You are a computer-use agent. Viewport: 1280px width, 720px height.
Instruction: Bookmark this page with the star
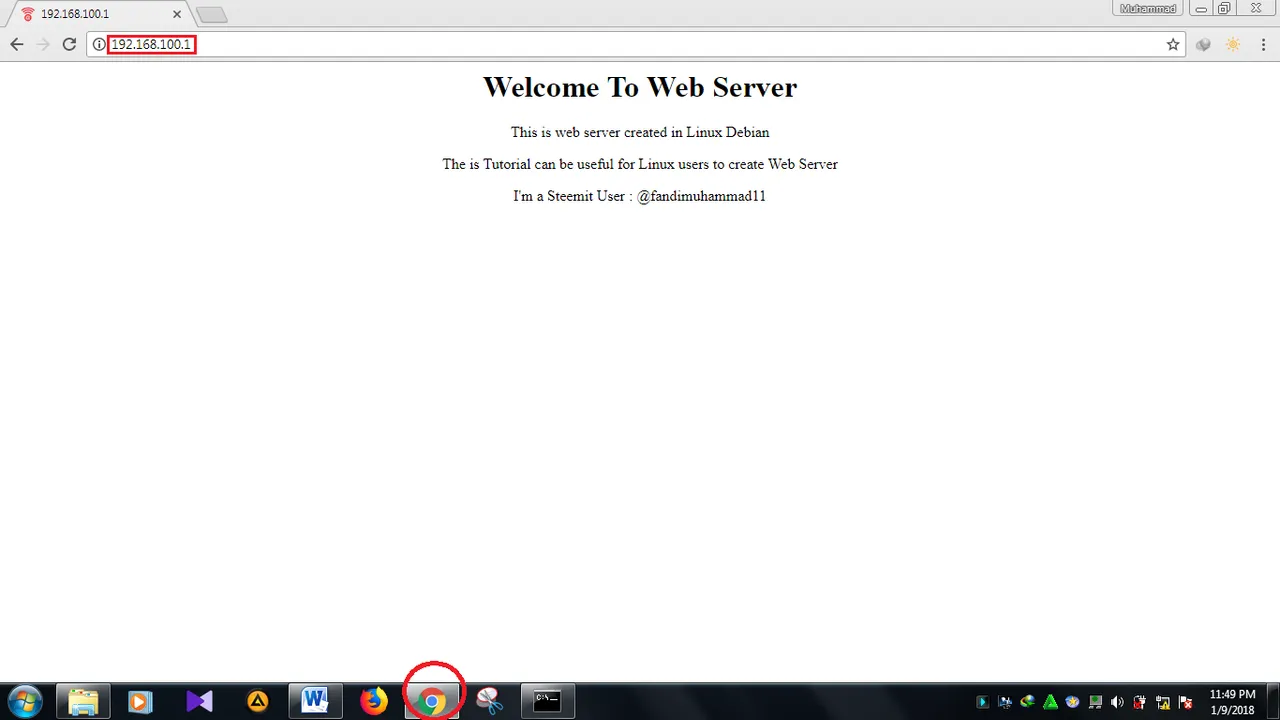1173,44
